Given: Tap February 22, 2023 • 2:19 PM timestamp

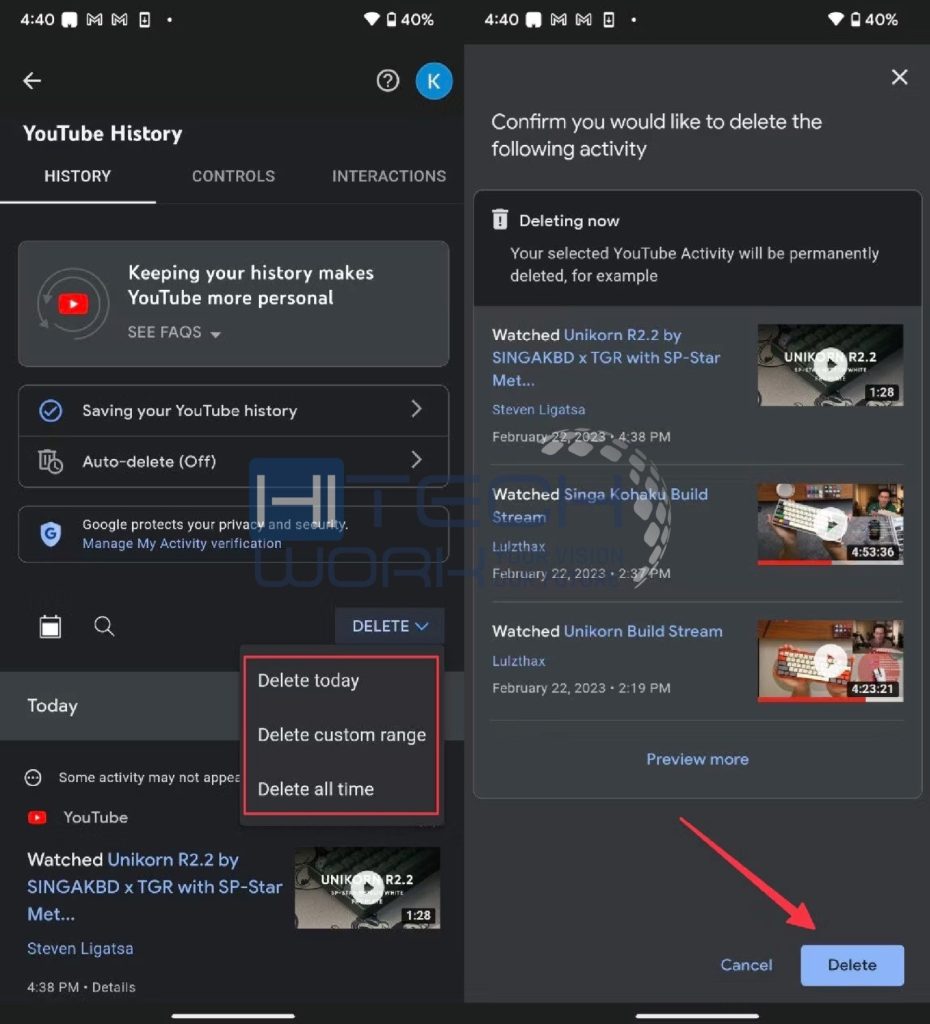Looking at the screenshot, I should click(x=581, y=688).
